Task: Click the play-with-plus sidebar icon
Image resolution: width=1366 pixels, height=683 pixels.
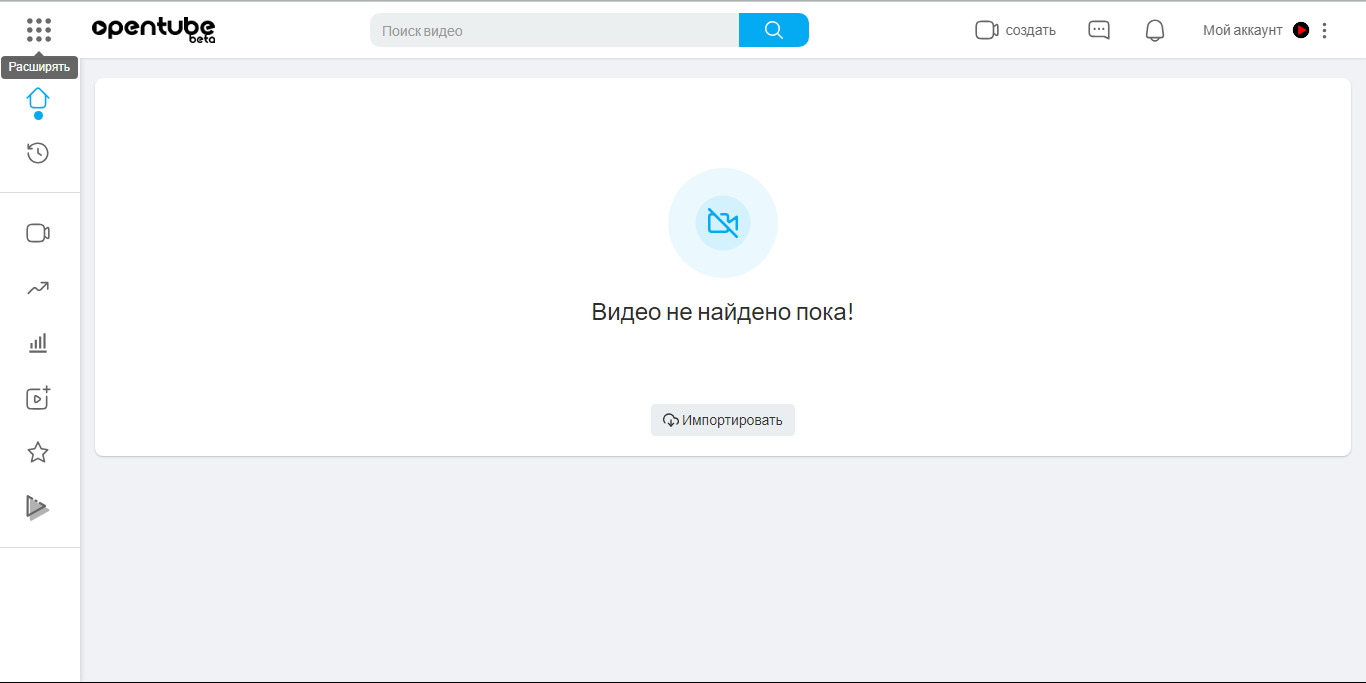Action: tap(38, 398)
